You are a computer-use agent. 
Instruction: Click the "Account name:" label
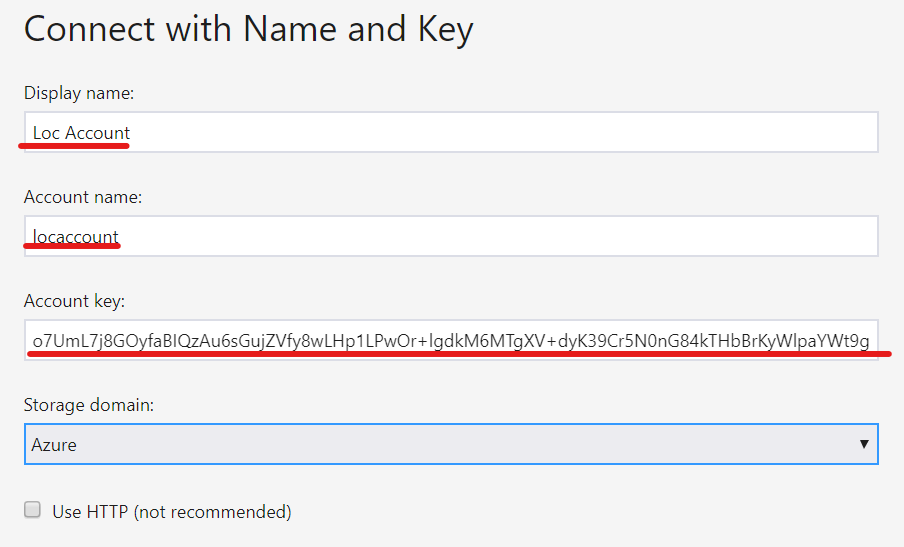click(83, 197)
